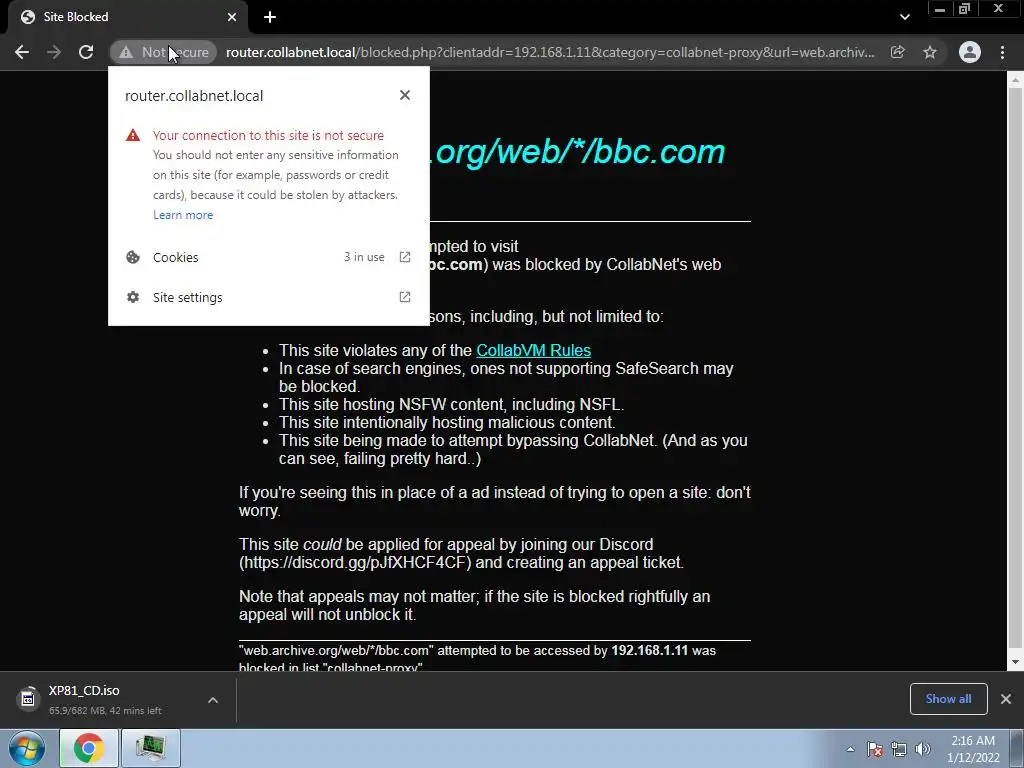Click the page scrollbar down arrow

[x=1016, y=662]
